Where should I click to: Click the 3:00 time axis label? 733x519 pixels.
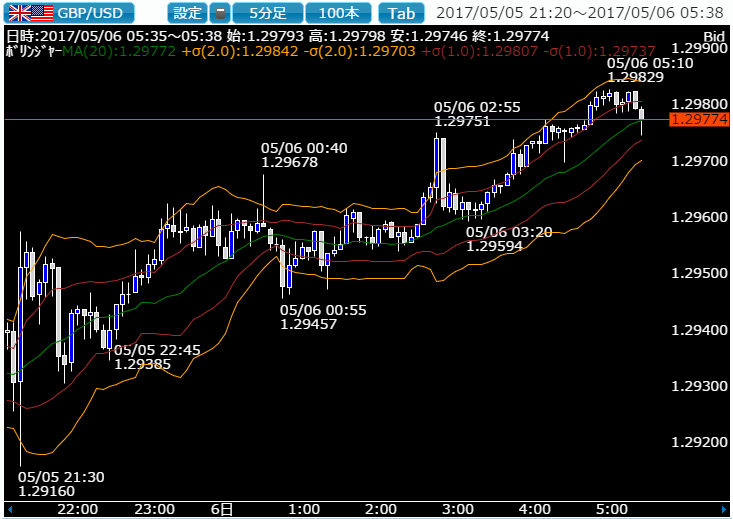[x=458, y=509]
